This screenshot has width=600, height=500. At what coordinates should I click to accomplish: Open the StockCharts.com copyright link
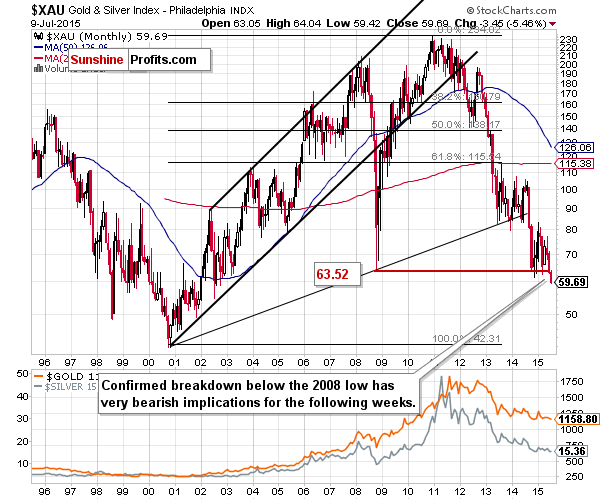pyautogui.click(x=511, y=10)
